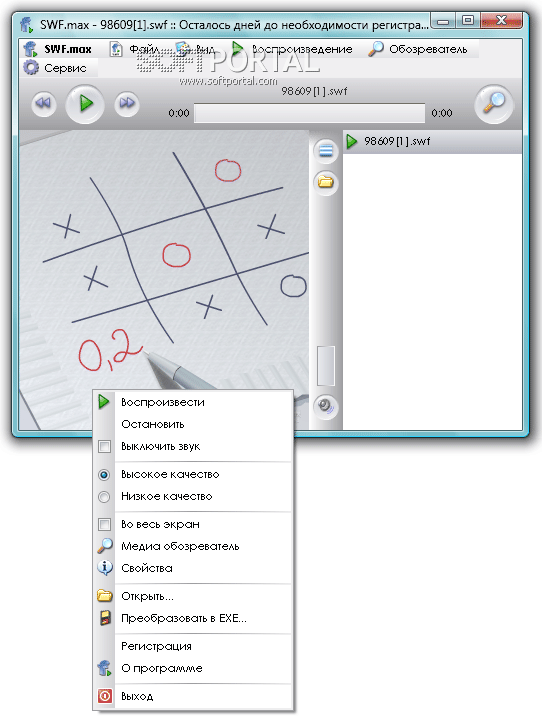Click the rewind playback button
The height and width of the screenshot is (726, 542).
pyautogui.click(x=44, y=103)
